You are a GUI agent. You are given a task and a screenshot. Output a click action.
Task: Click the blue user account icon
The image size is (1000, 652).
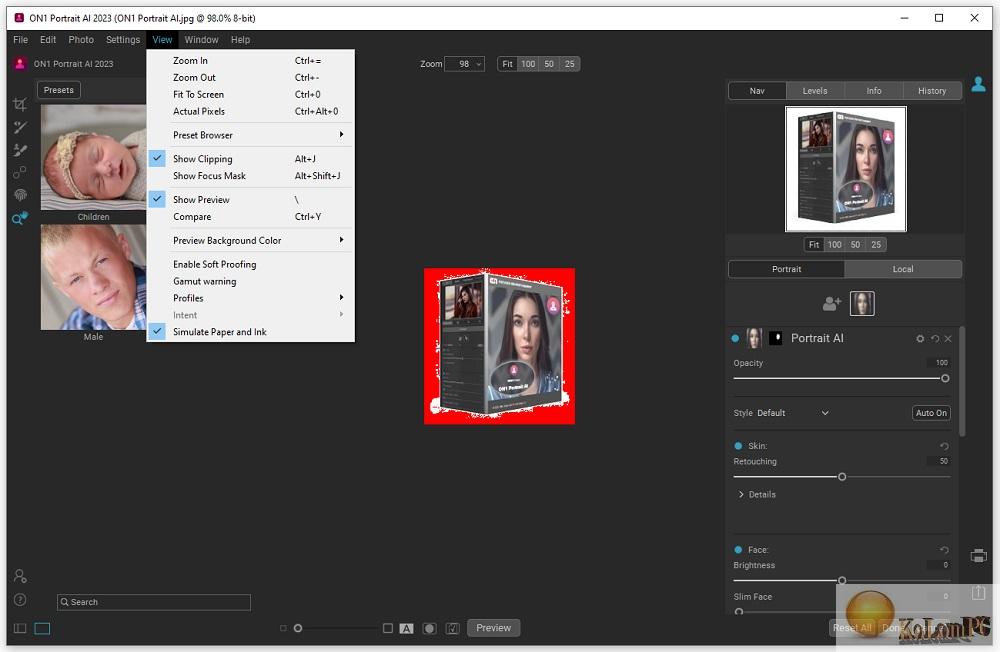pyautogui.click(x=978, y=84)
